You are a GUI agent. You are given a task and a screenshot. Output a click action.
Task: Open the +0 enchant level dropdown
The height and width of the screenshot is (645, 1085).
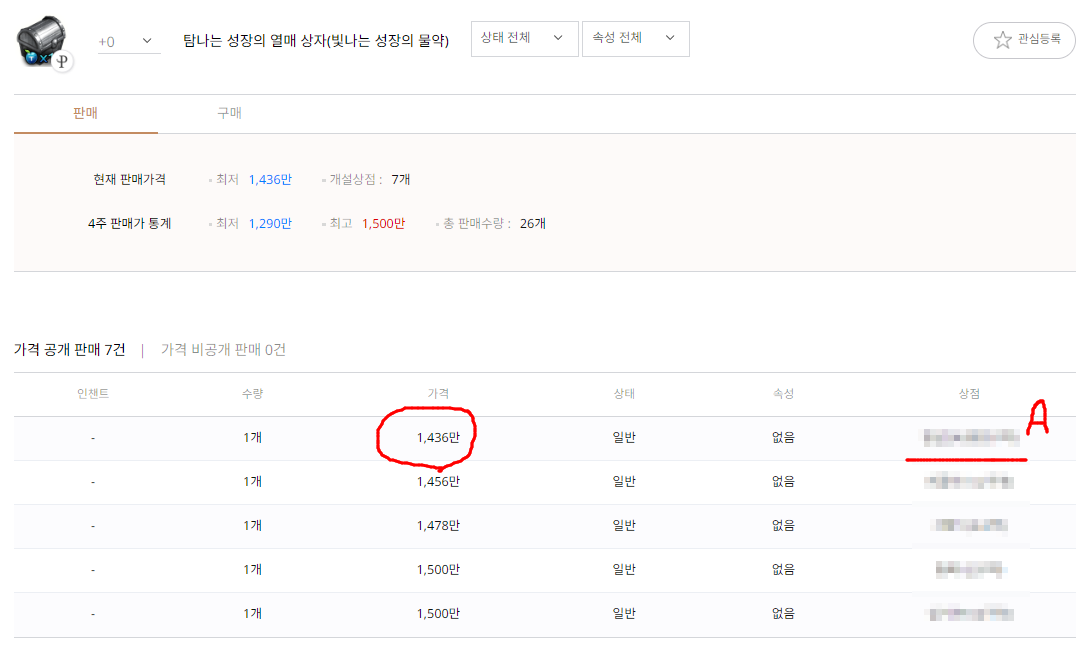(129, 39)
